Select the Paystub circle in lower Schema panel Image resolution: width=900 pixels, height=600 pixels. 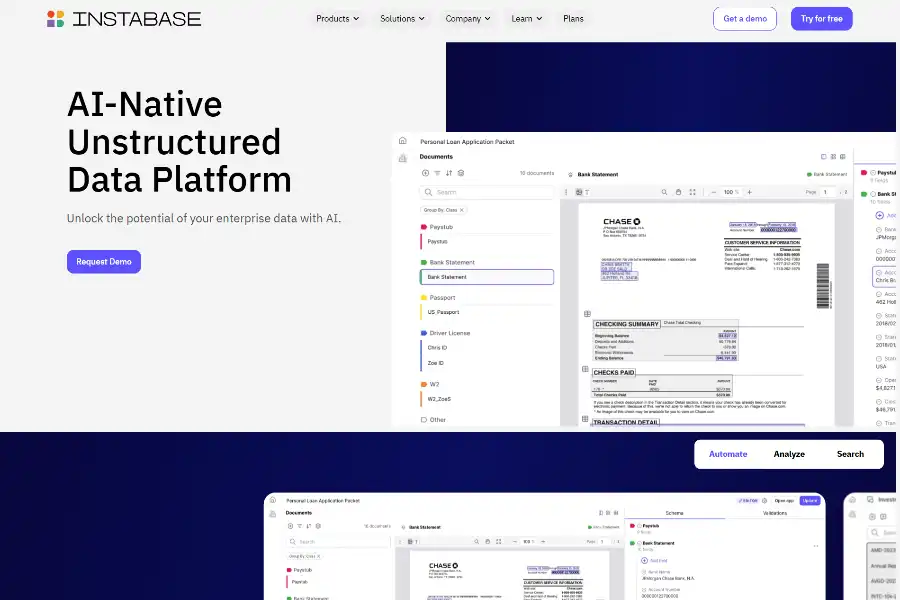(639, 526)
